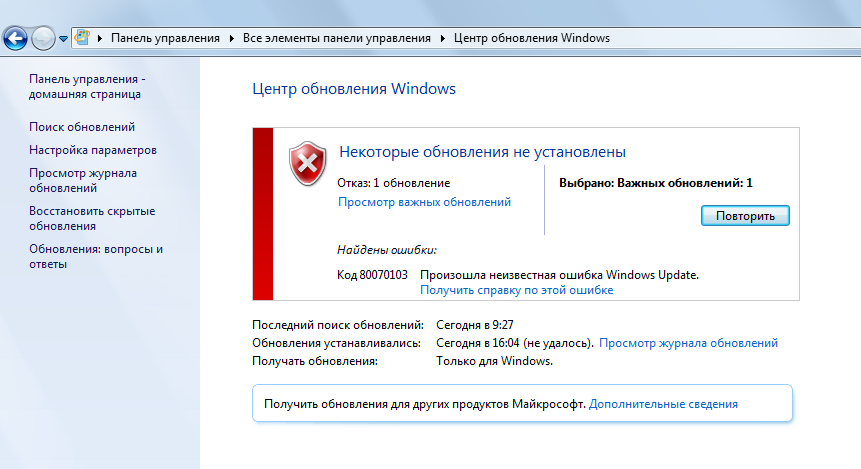Click Выбрано: Важных обновлений: 1 text
861x469 pixels.
click(x=656, y=183)
